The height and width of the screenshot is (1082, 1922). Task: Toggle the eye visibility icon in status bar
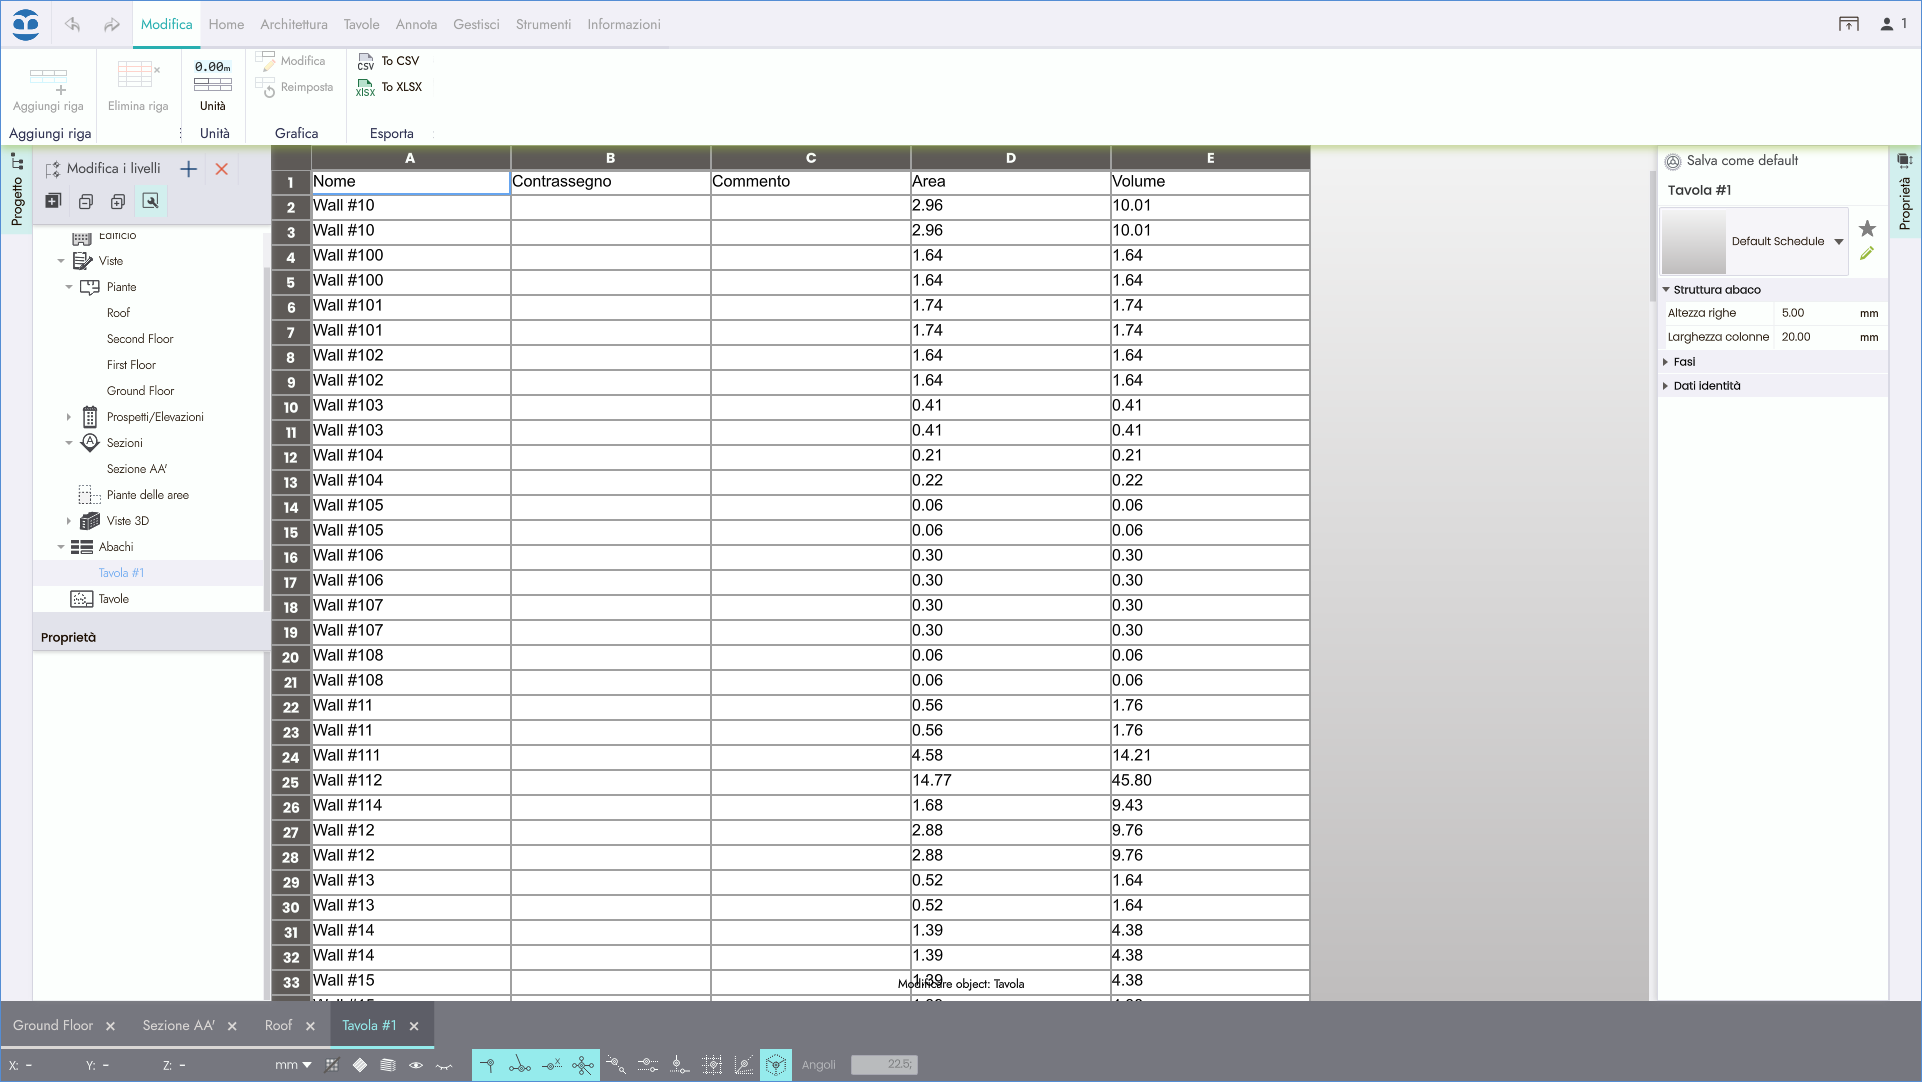point(416,1065)
